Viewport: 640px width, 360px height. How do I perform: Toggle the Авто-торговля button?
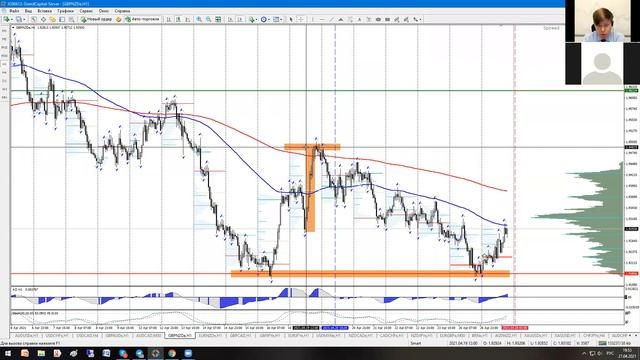pyautogui.click(x=142, y=19)
